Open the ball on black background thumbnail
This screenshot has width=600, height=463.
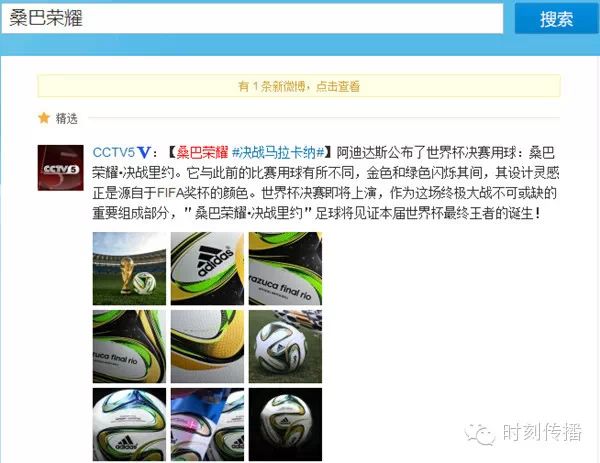285,425
